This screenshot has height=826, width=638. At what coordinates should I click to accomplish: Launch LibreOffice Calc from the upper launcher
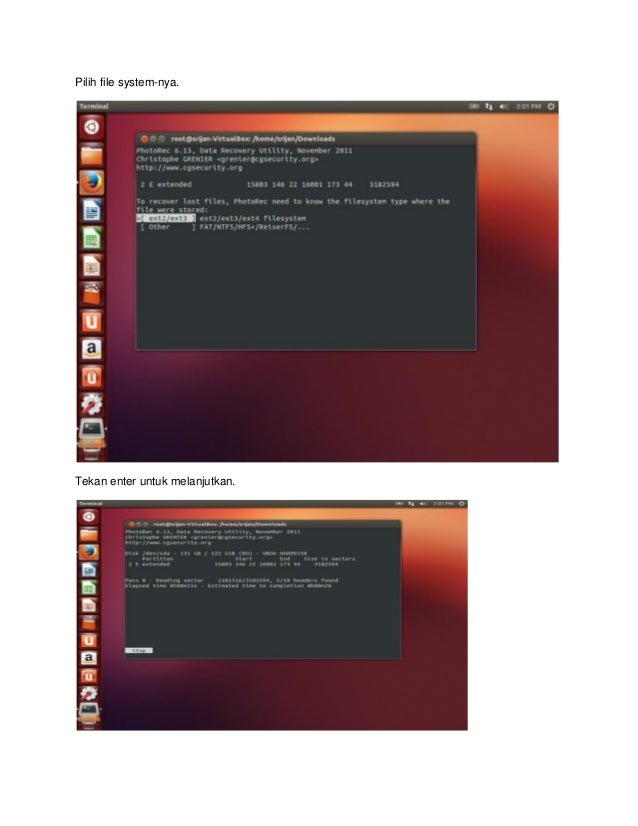click(x=92, y=238)
